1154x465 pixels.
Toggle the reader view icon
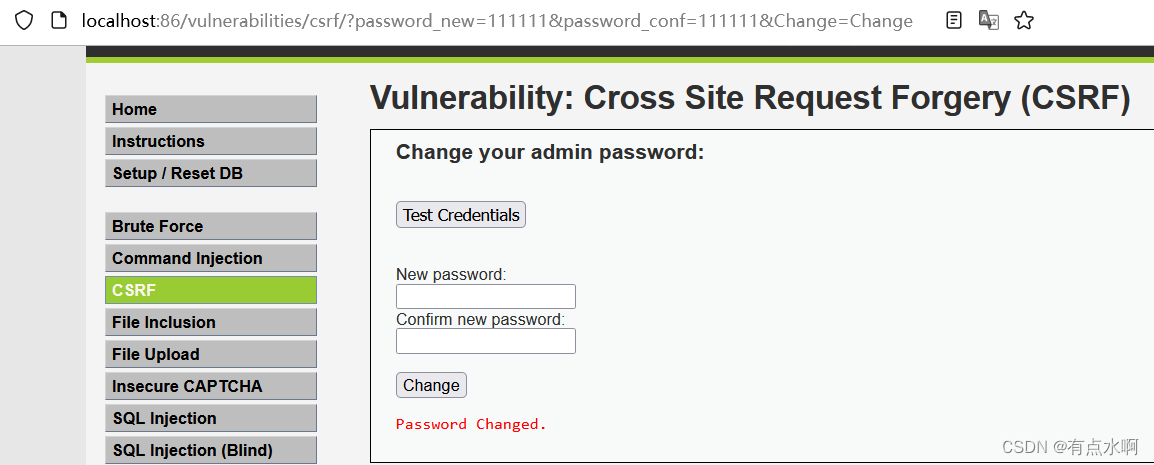tap(954, 21)
